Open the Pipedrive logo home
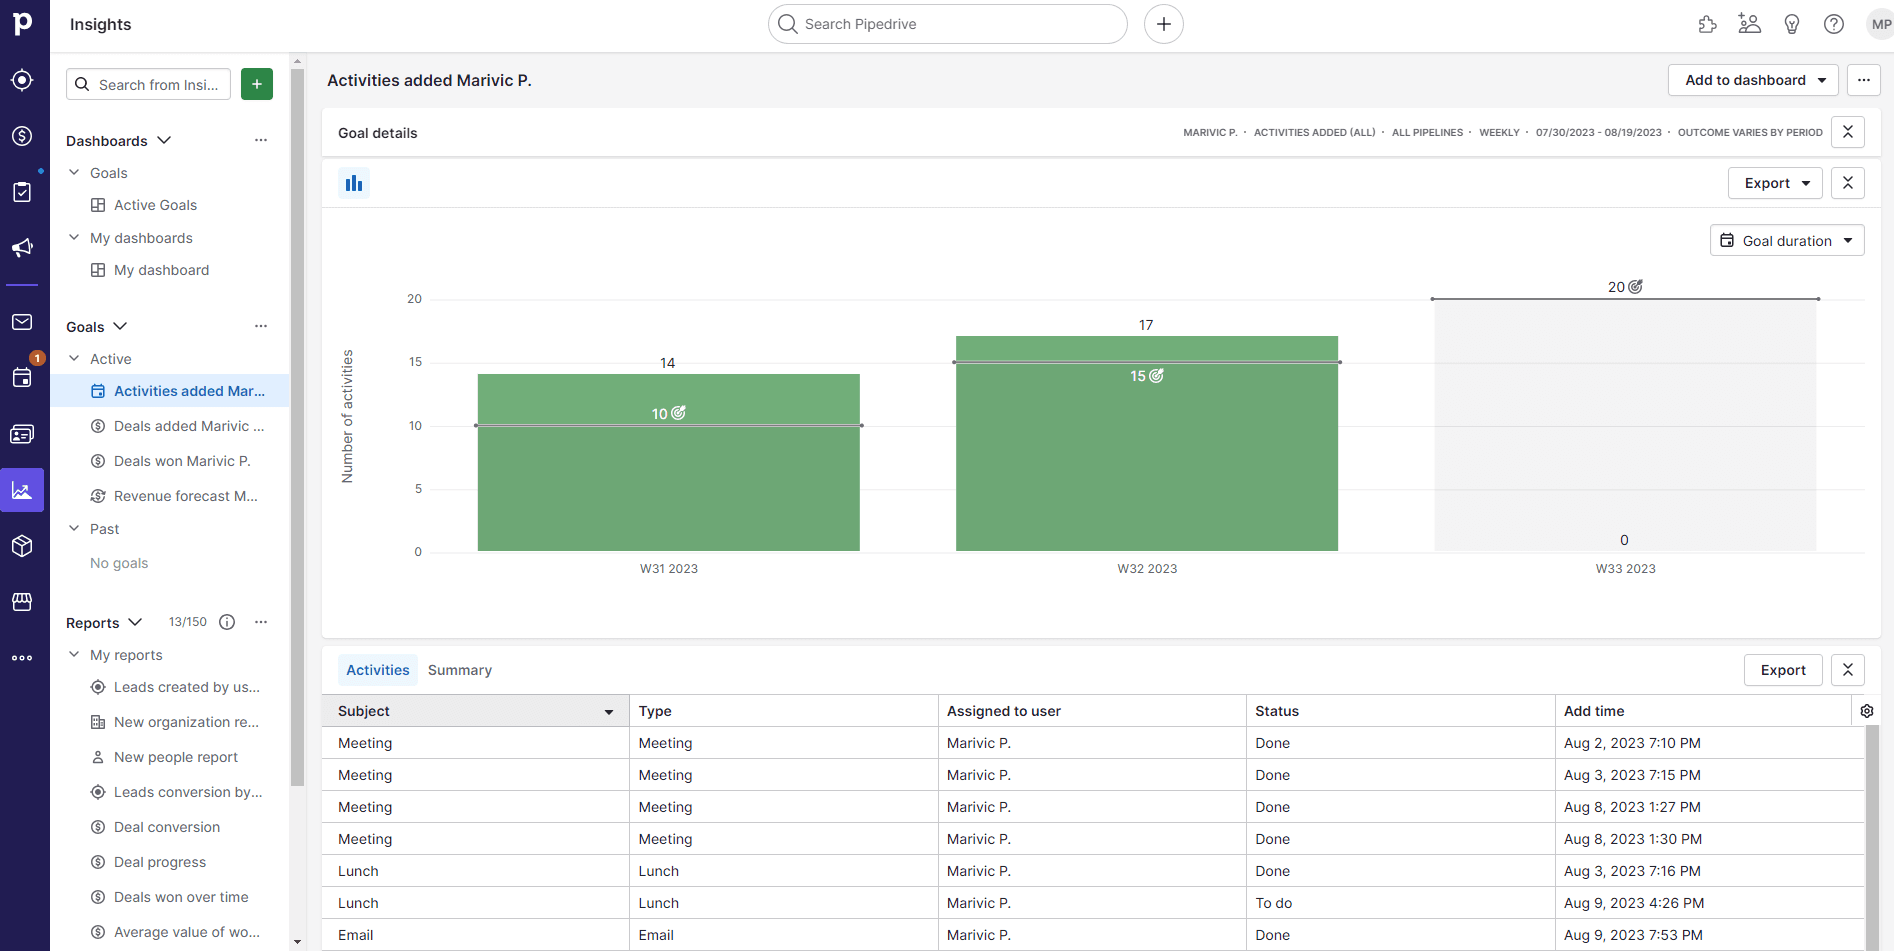Screen dimensions: 1894x951 22,23
